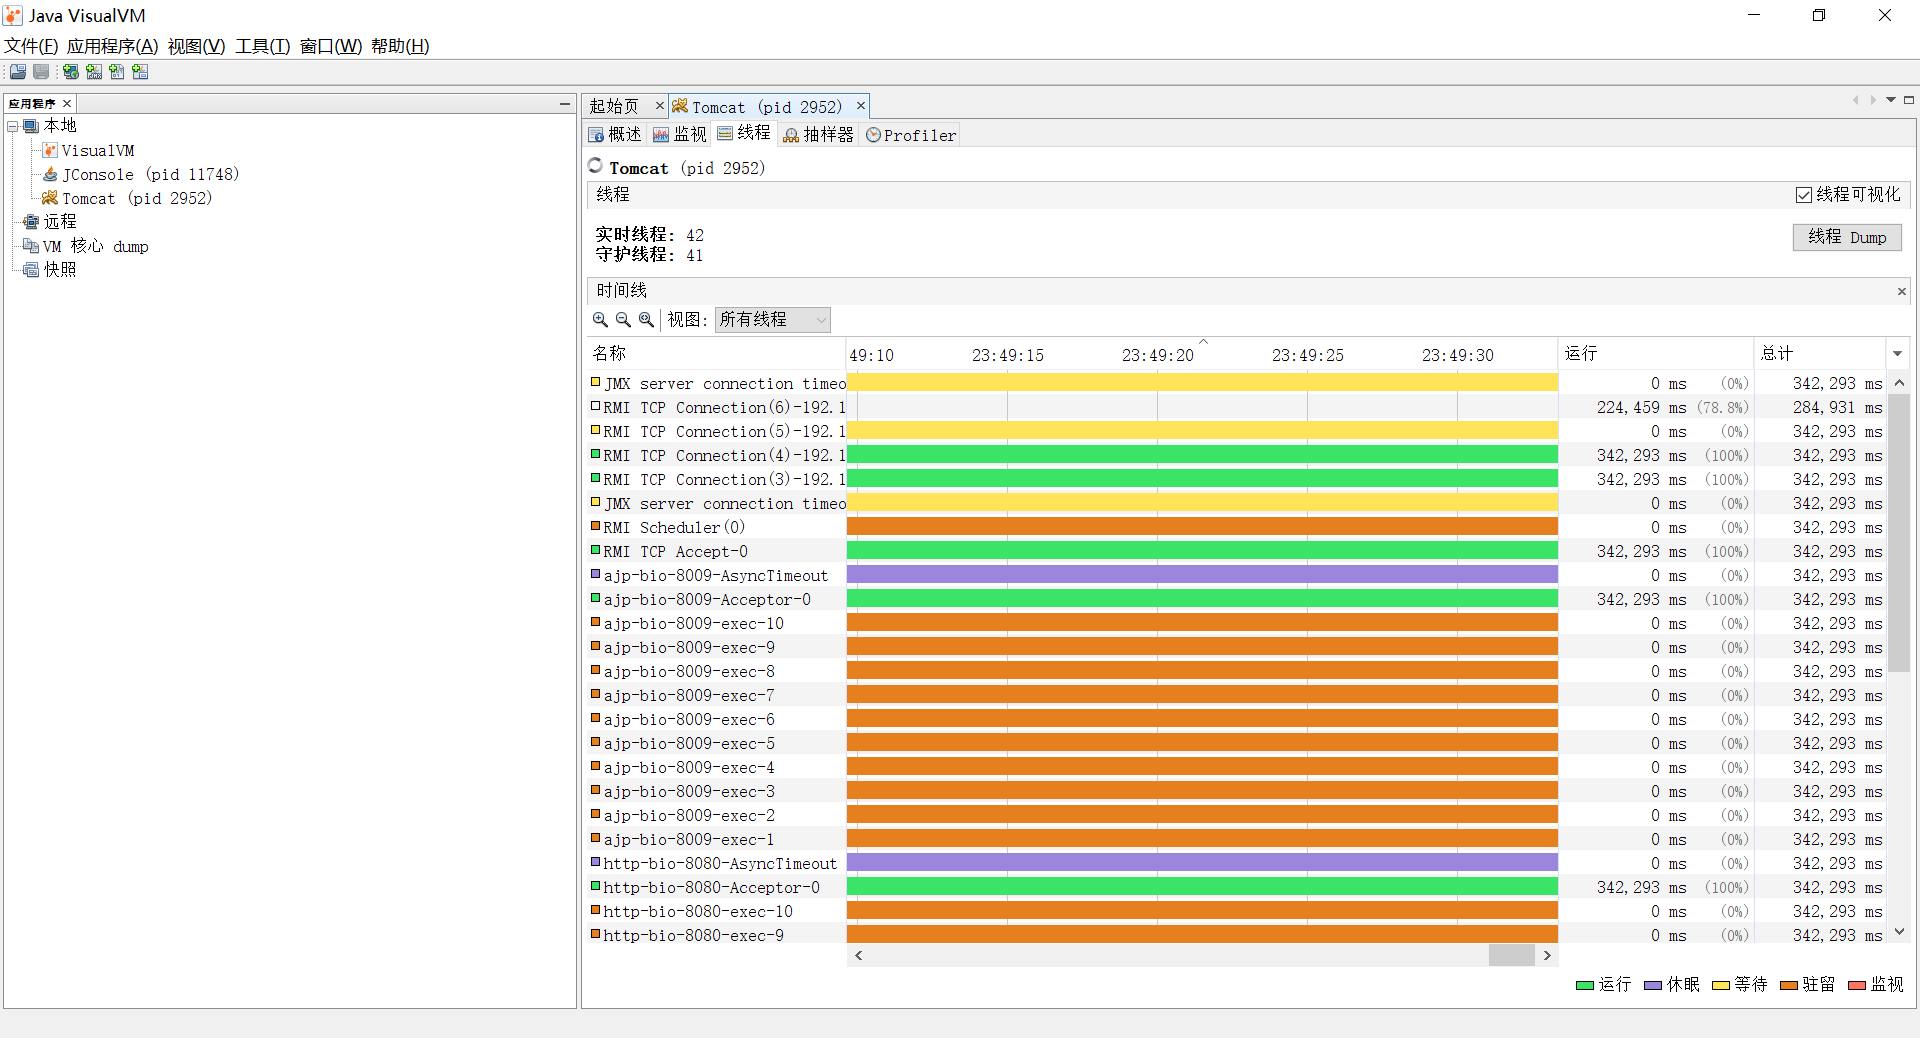Open the Profiler tab
This screenshot has width=1920, height=1038.
tap(911, 135)
